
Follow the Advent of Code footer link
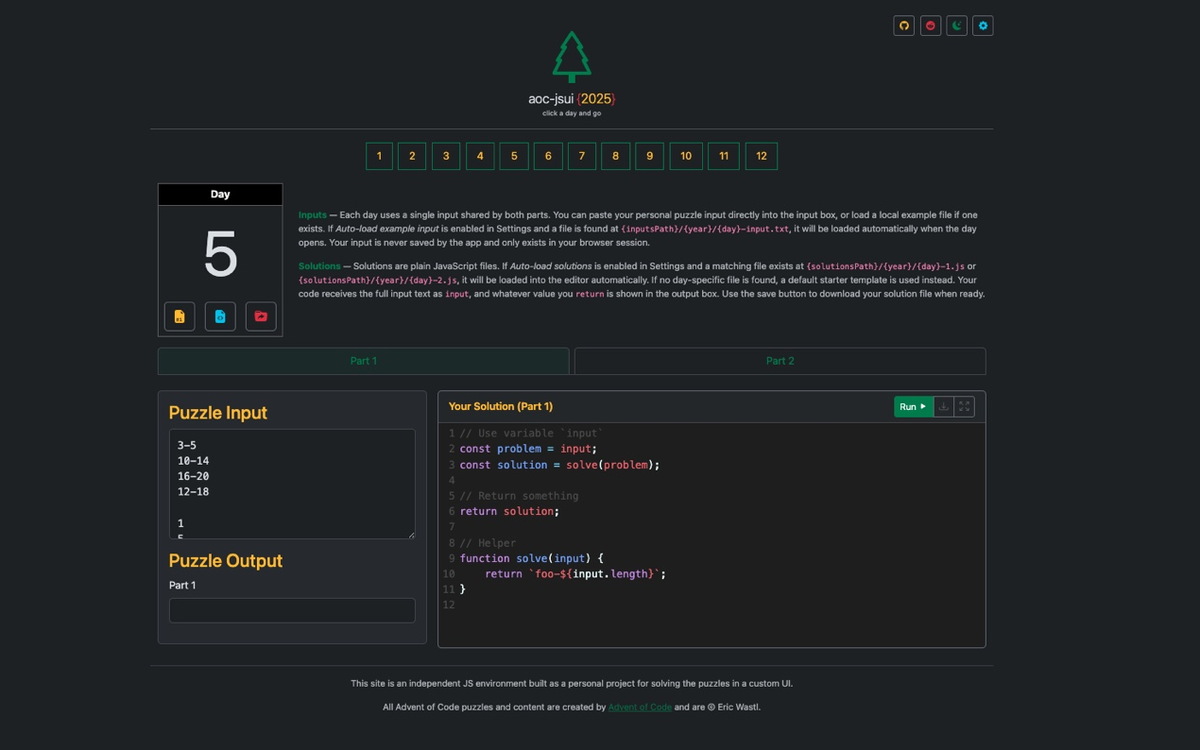point(640,706)
